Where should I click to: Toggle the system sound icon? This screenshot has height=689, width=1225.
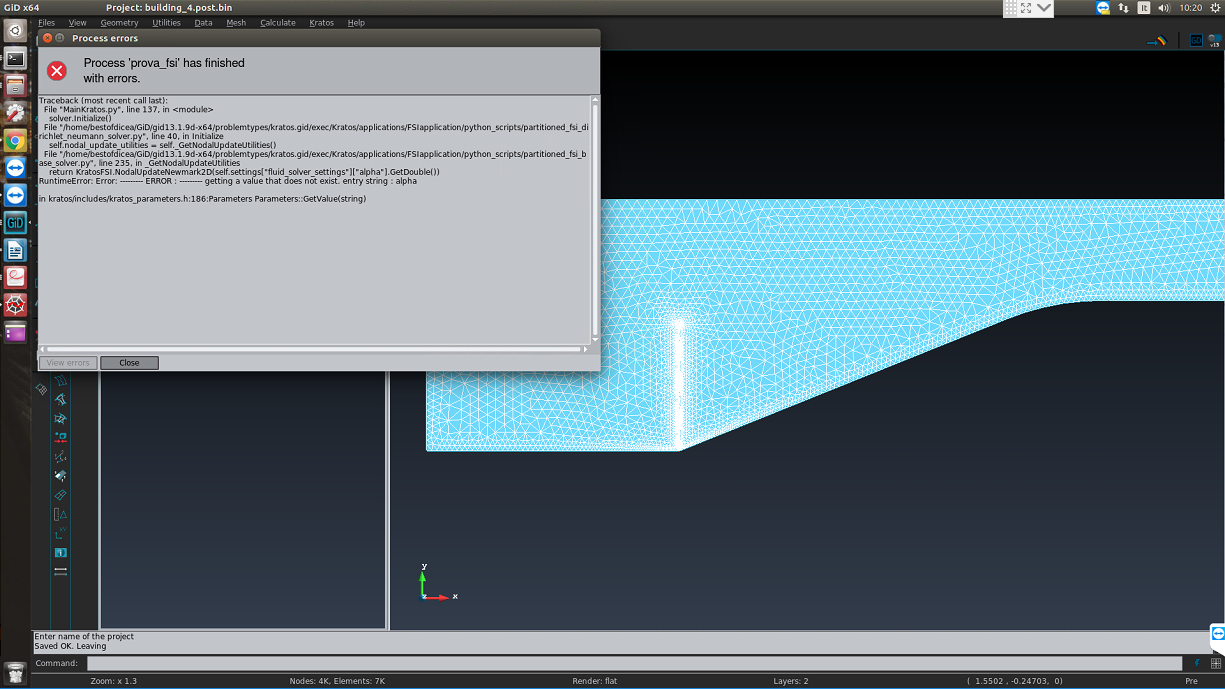(1164, 9)
